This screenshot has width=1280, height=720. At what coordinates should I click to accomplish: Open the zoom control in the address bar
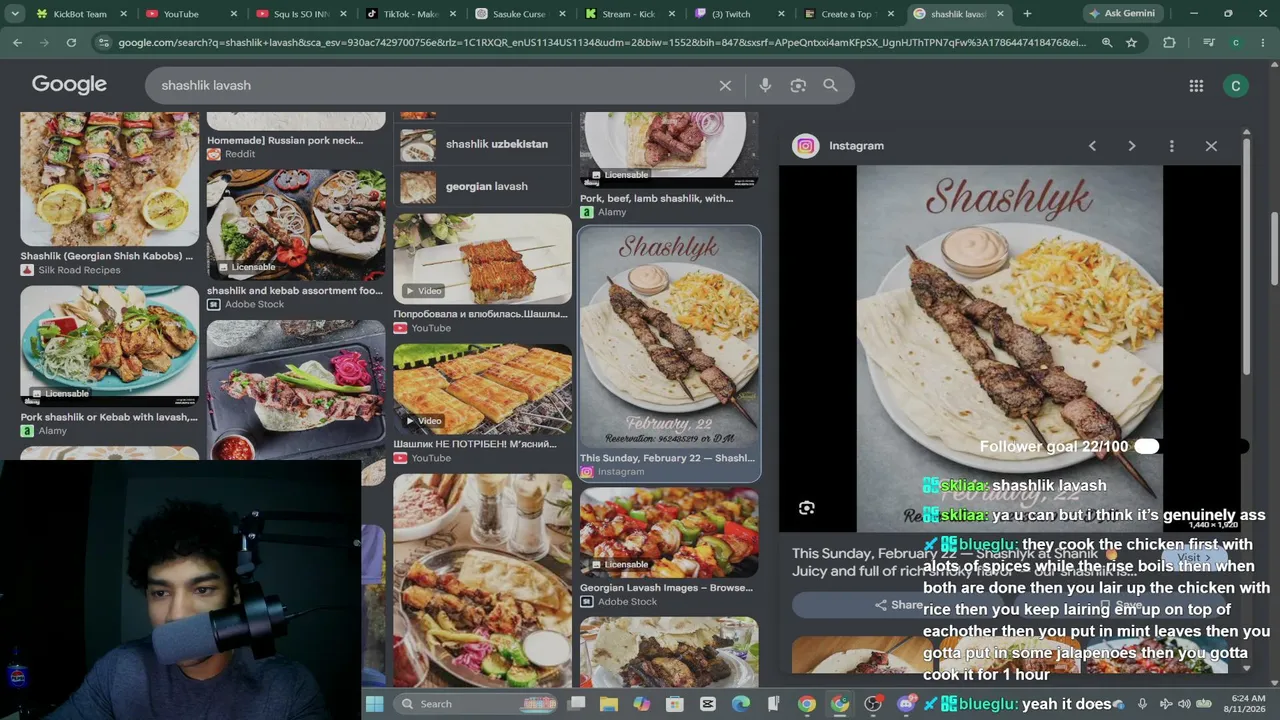point(1107,43)
